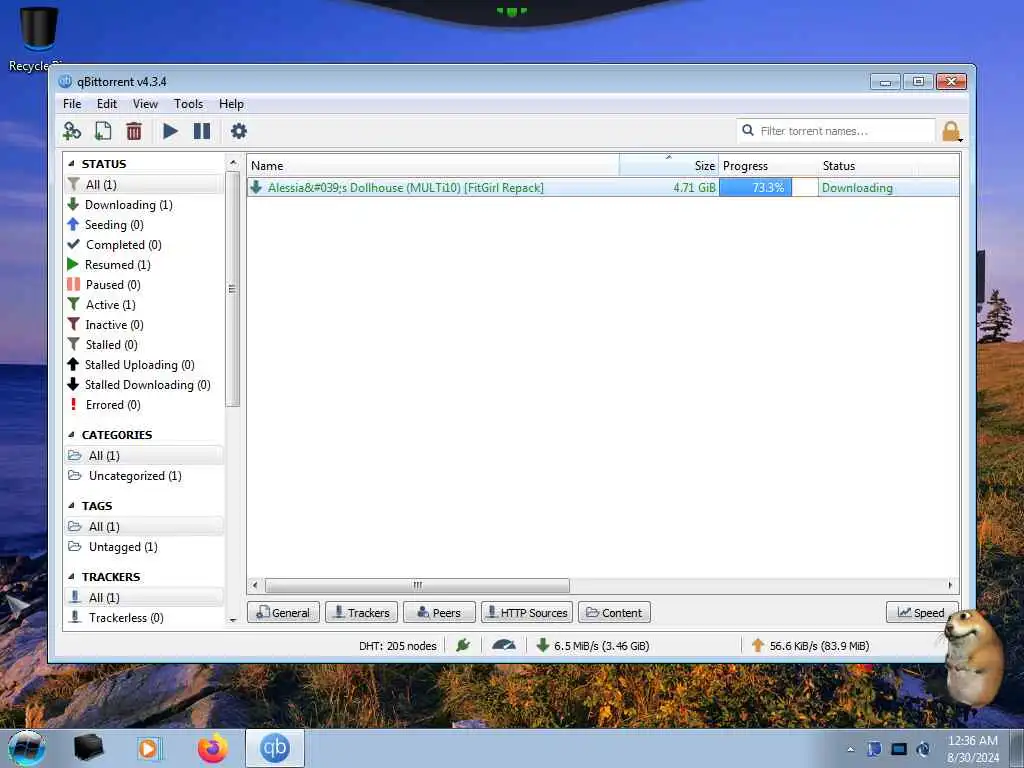This screenshot has height=768, width=1024.
Task: Collapse the STATUS section
Action: pyautogui.click(x=71, y=164)
